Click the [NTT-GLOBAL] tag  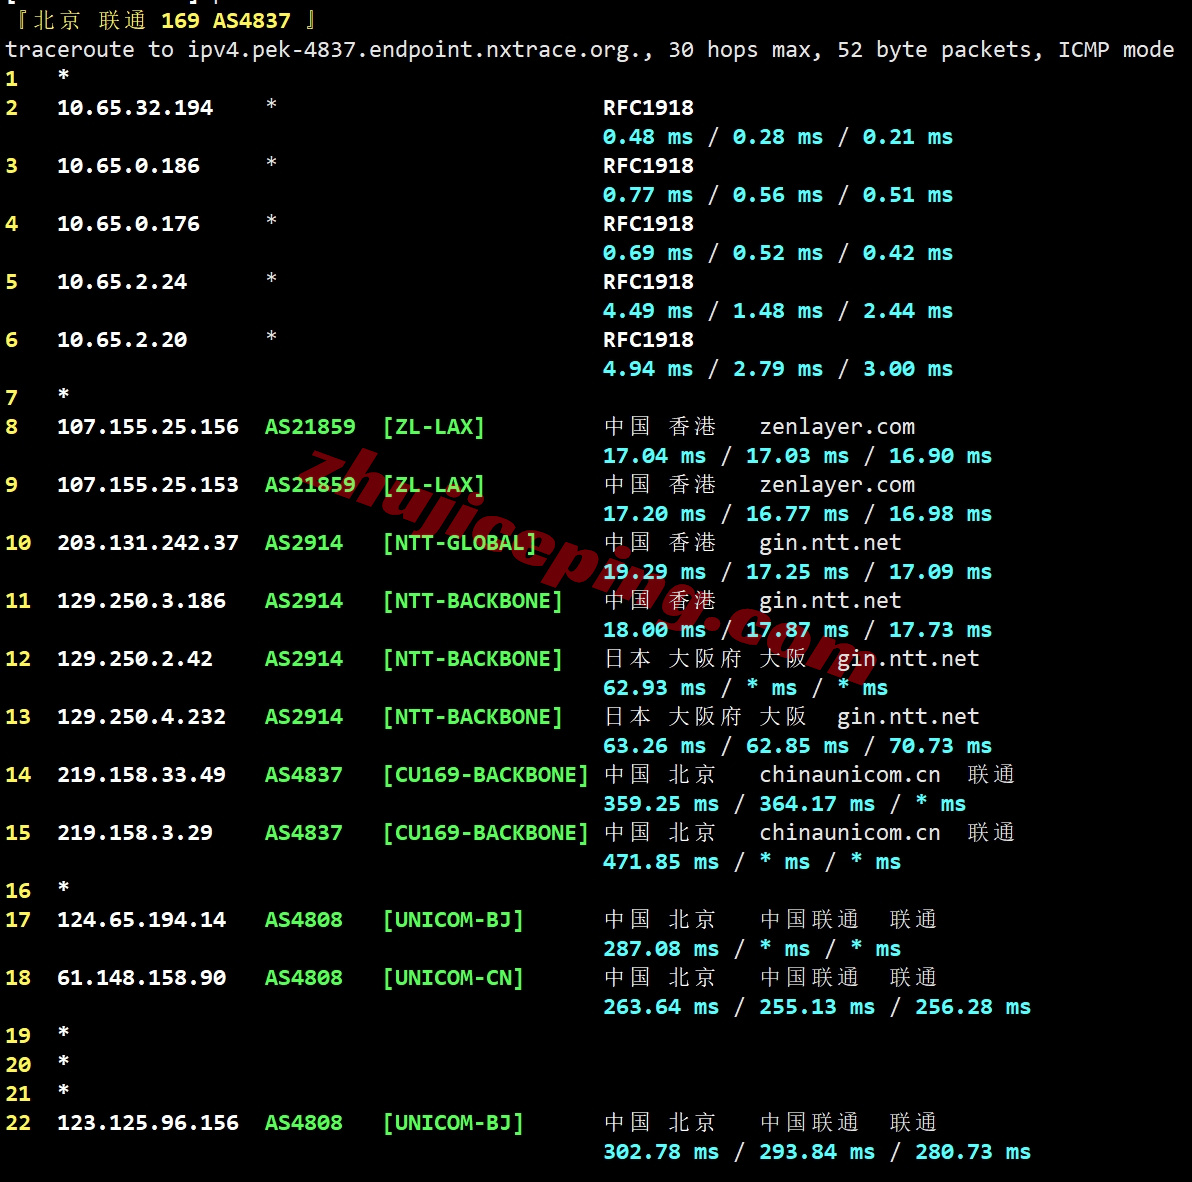click(459, 543)
